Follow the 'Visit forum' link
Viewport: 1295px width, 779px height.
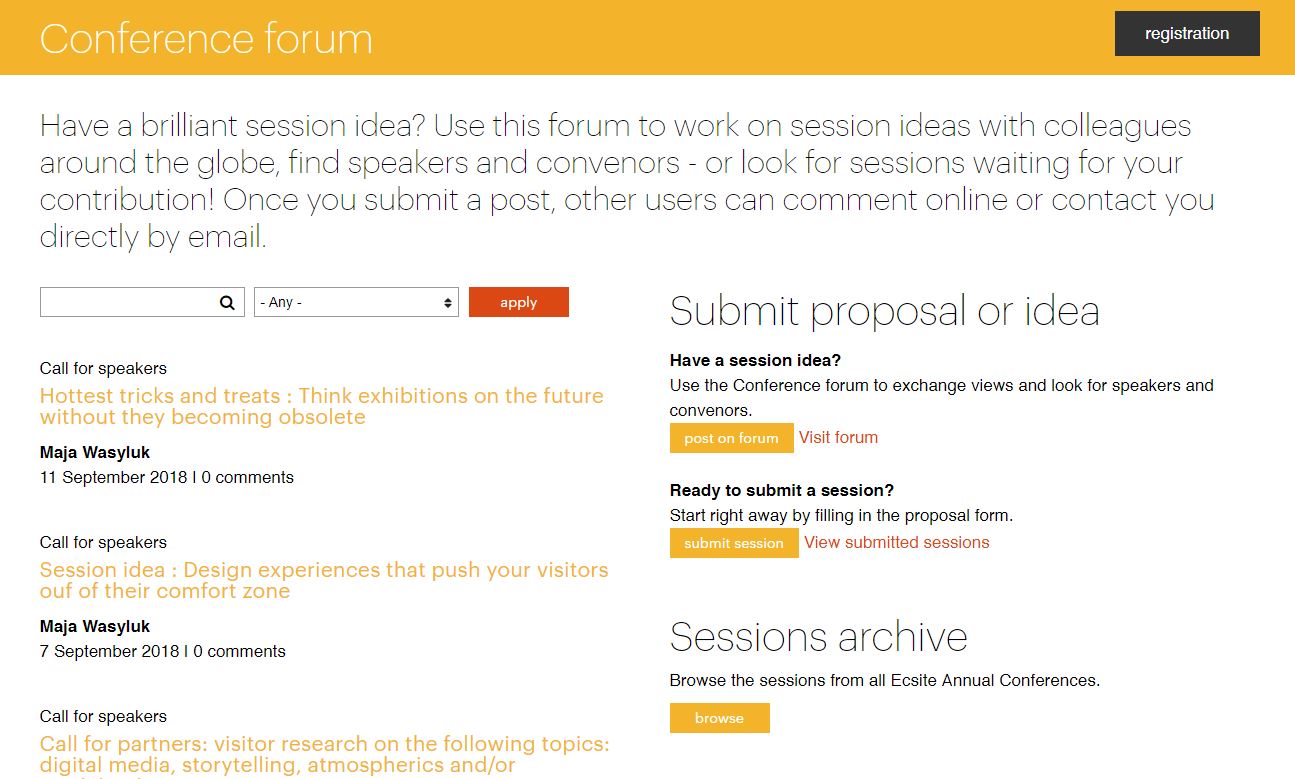838,437
